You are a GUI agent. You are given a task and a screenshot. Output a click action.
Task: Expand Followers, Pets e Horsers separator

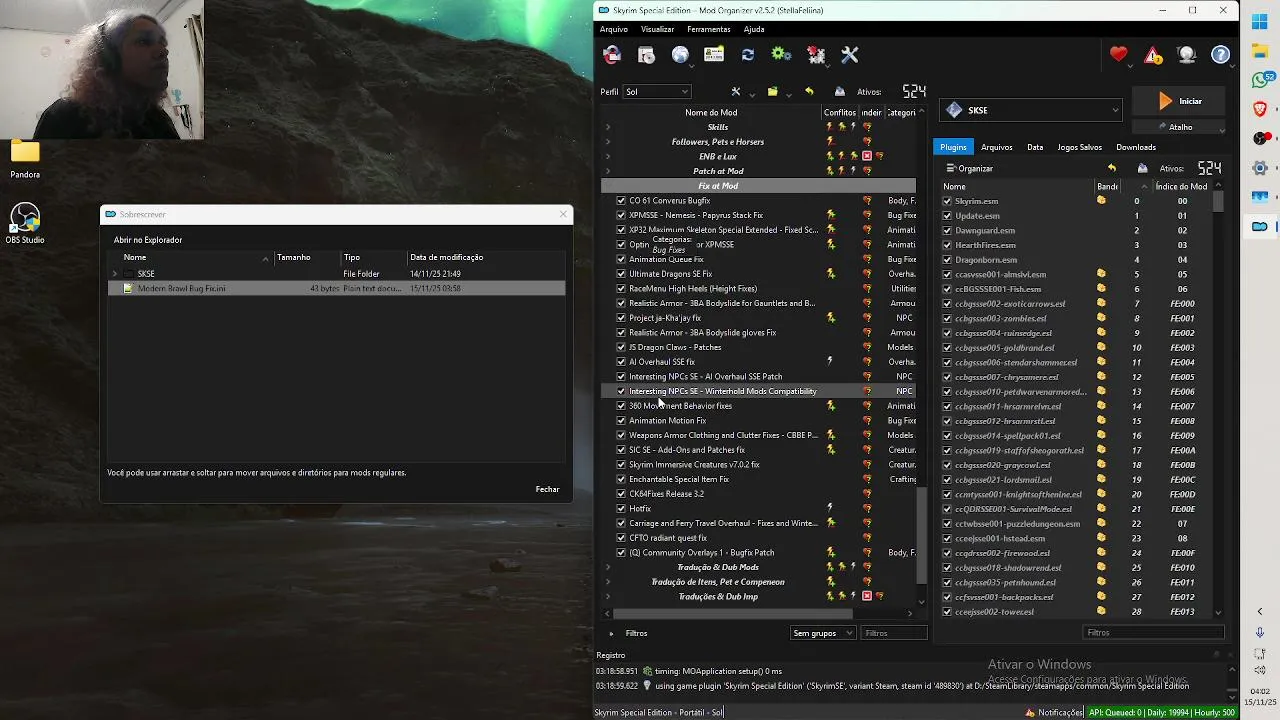[x=608, y=142]
